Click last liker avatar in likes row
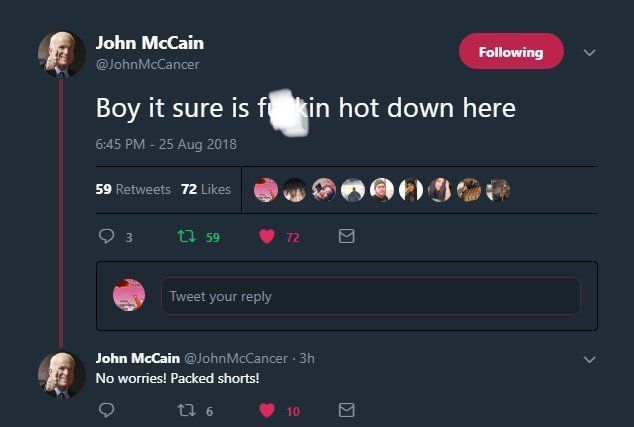The image size is (634, 427). 498,190
